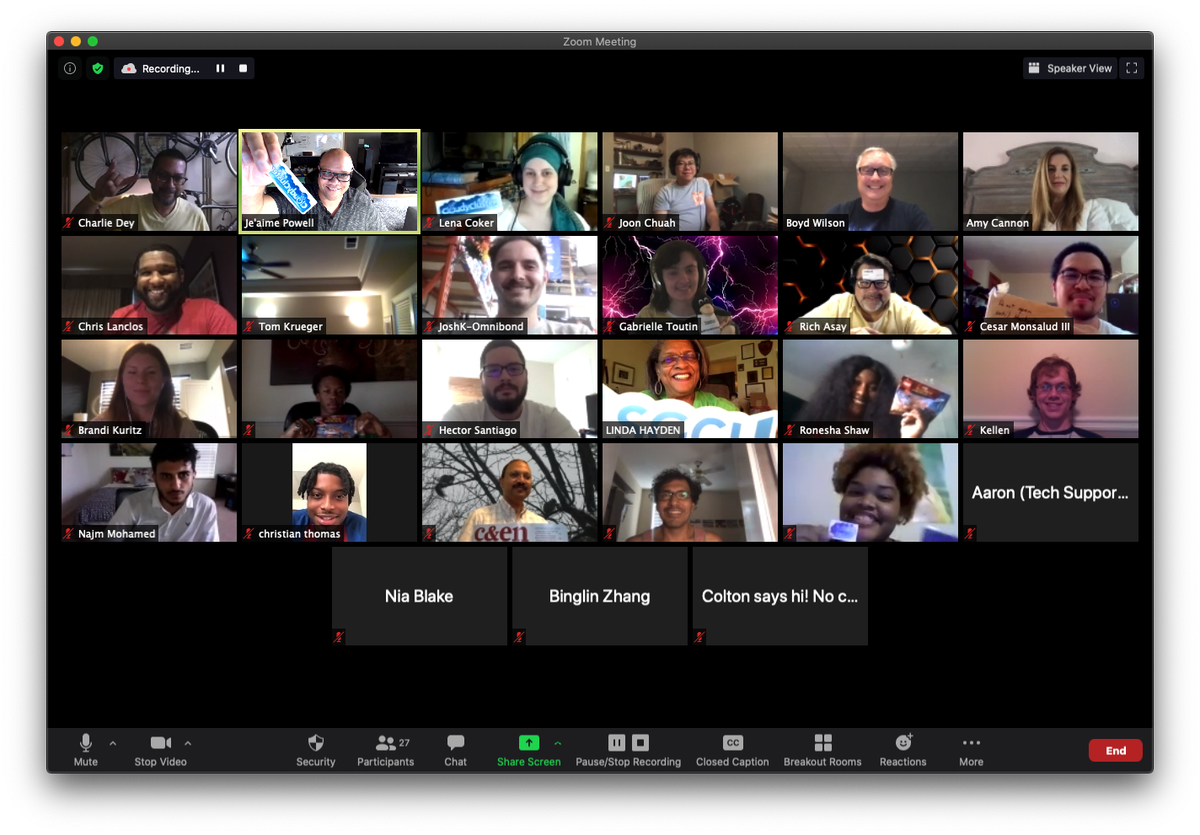Select Lena Coker's video tile
Screen dimensions: 1200x835
pos(510,182)
